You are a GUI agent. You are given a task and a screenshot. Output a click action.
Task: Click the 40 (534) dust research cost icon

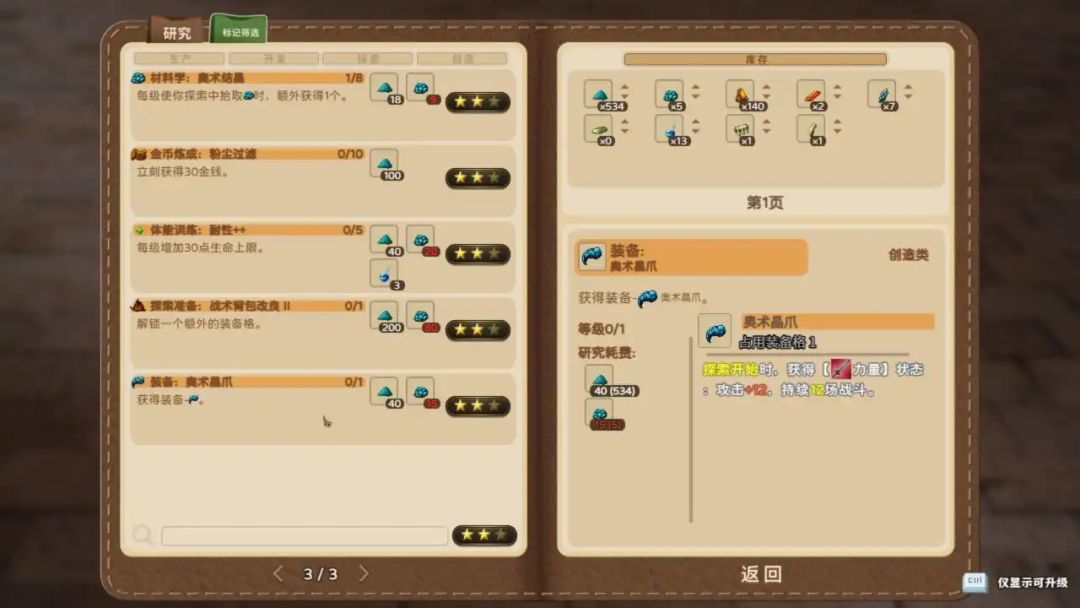600,380
